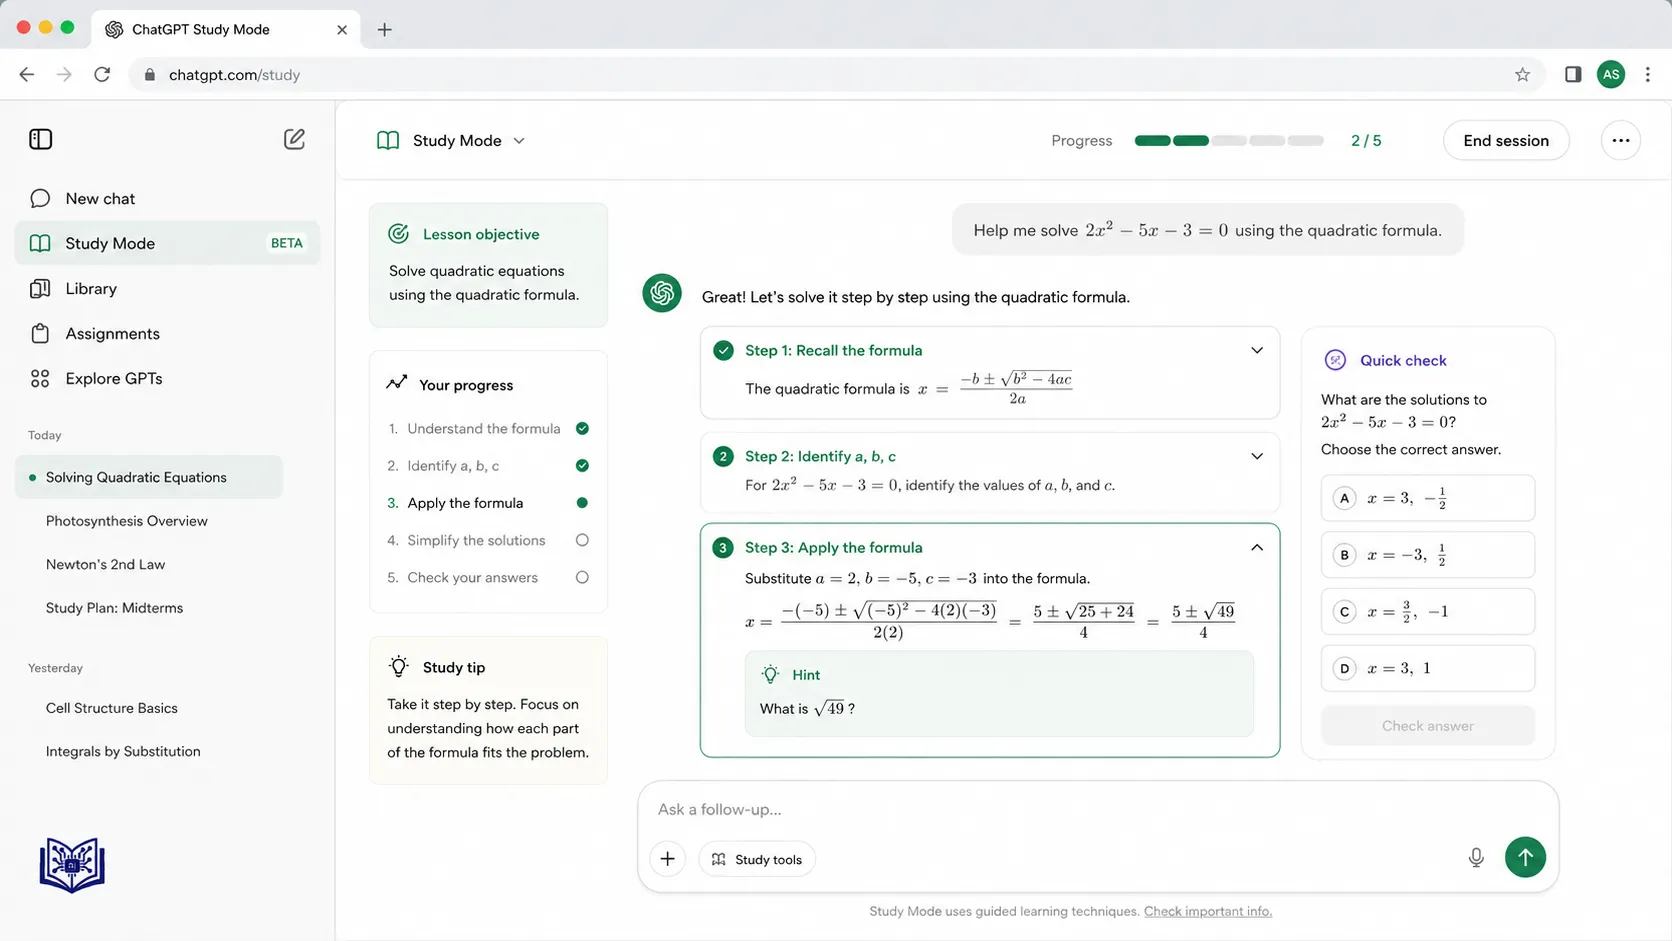The height and width of the screenshot is (941, 1672).
Task: Open Cell Structure Basics chat
Action: [x=112, y=708]
